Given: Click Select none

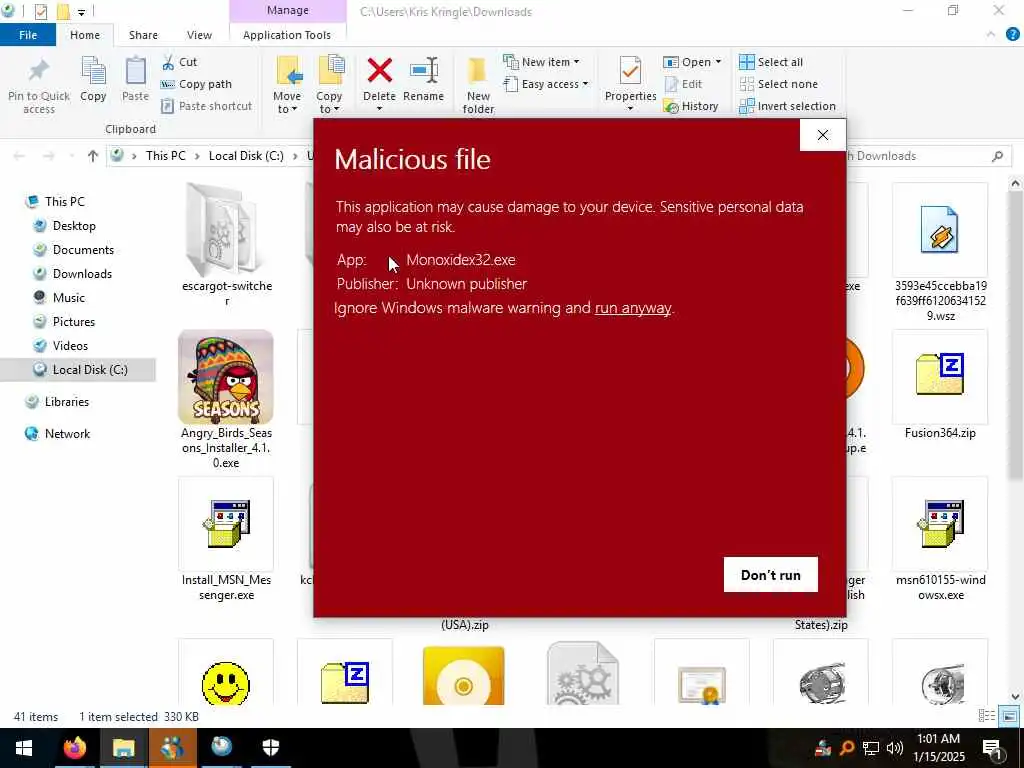Looking at the screenshot, I should [778, 84].
